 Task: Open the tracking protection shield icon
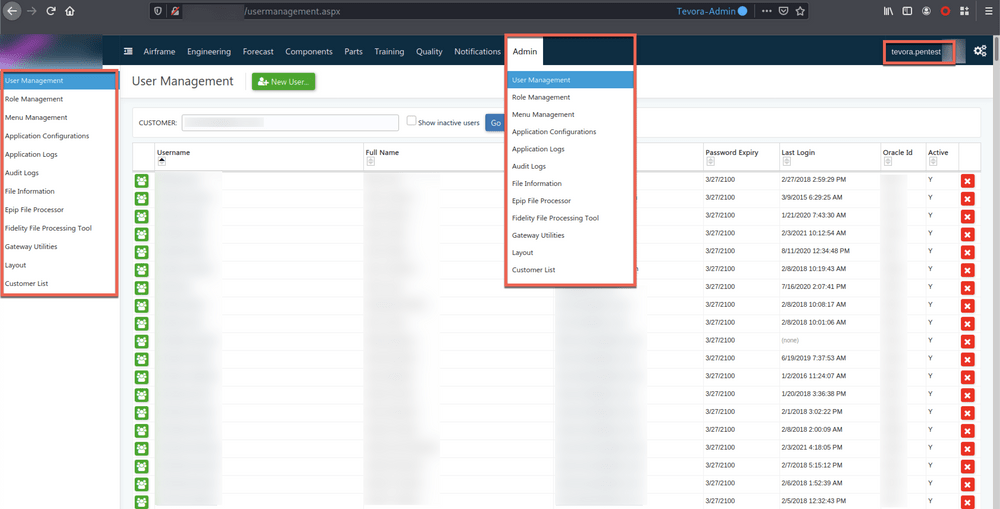point(159,11)
